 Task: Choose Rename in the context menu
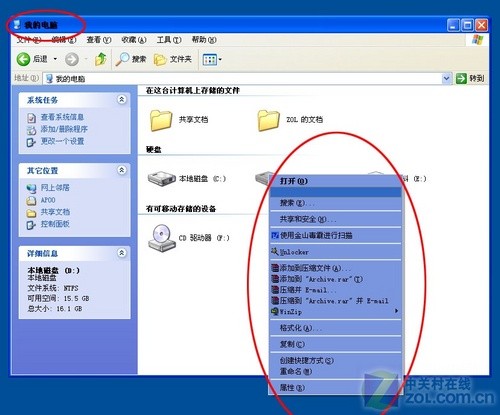(x=336, y=371)
